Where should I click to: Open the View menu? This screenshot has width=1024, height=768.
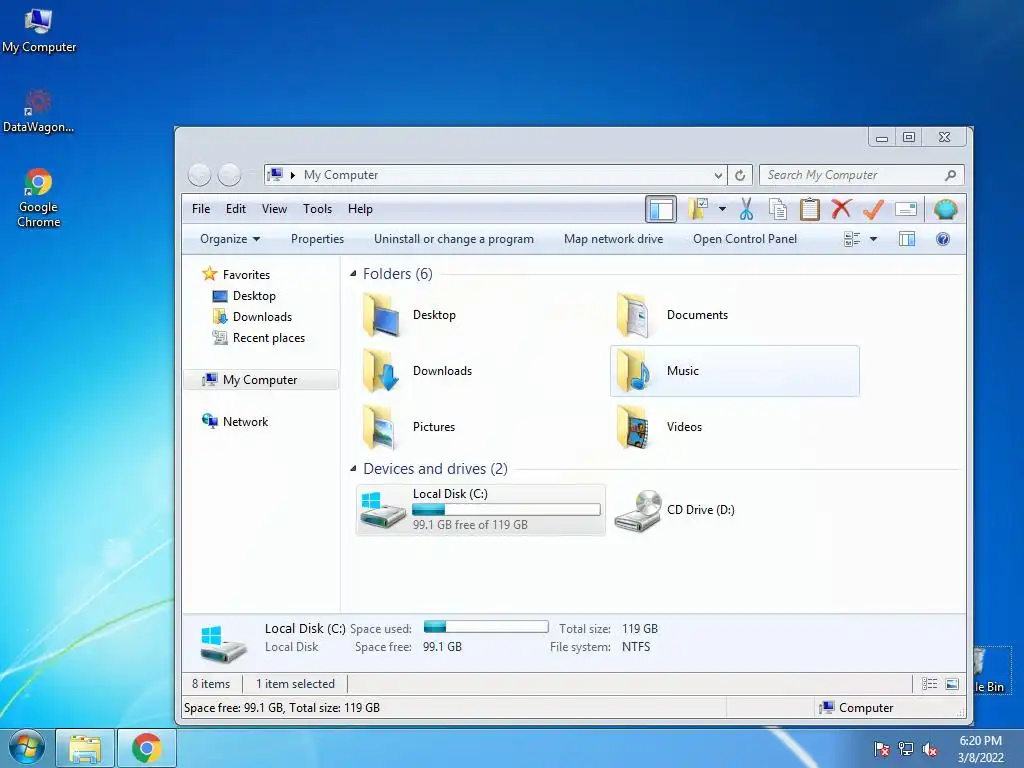[x=274, y=209]
